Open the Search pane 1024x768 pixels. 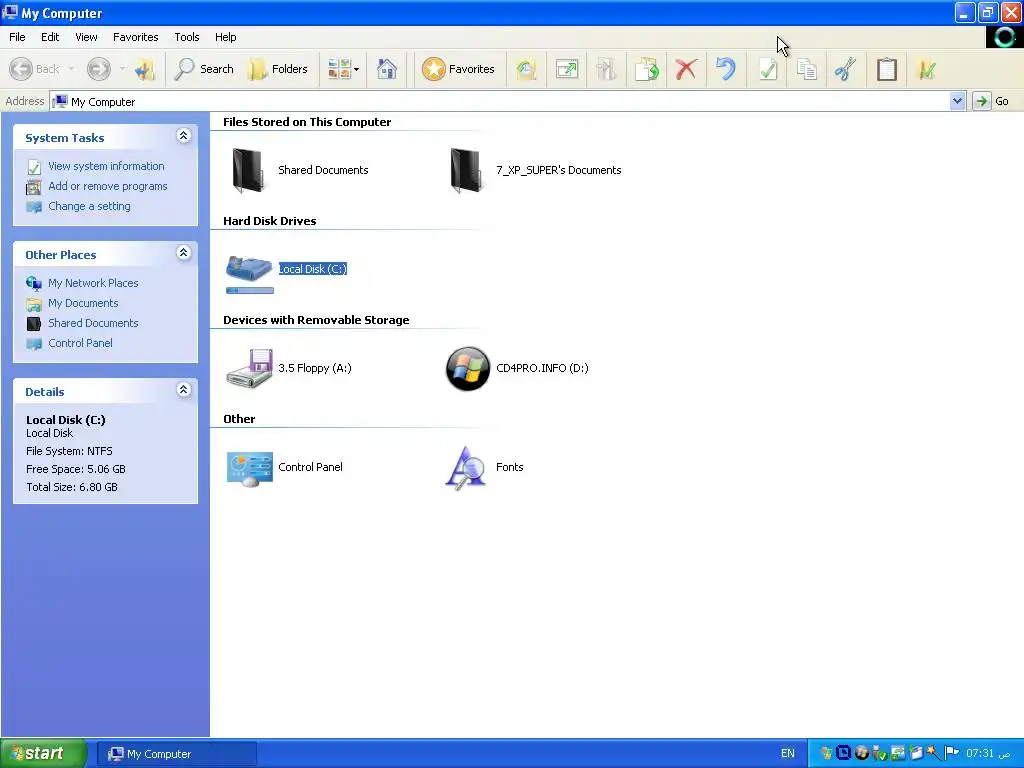point(204,69)
